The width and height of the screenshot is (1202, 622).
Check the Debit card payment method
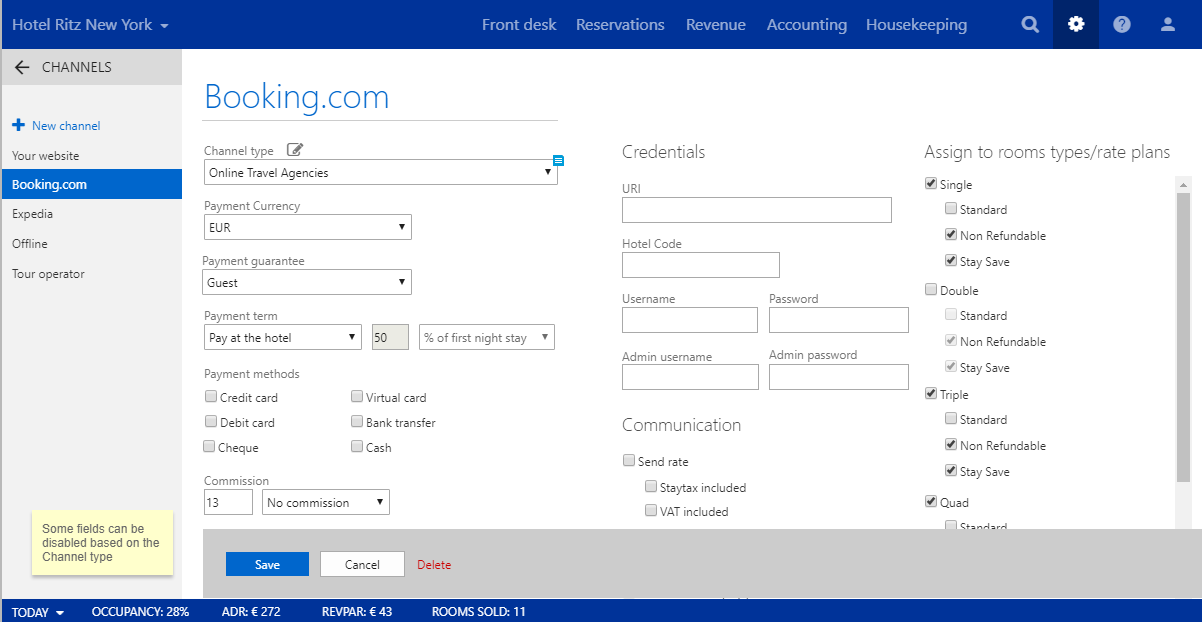(210, 422)
